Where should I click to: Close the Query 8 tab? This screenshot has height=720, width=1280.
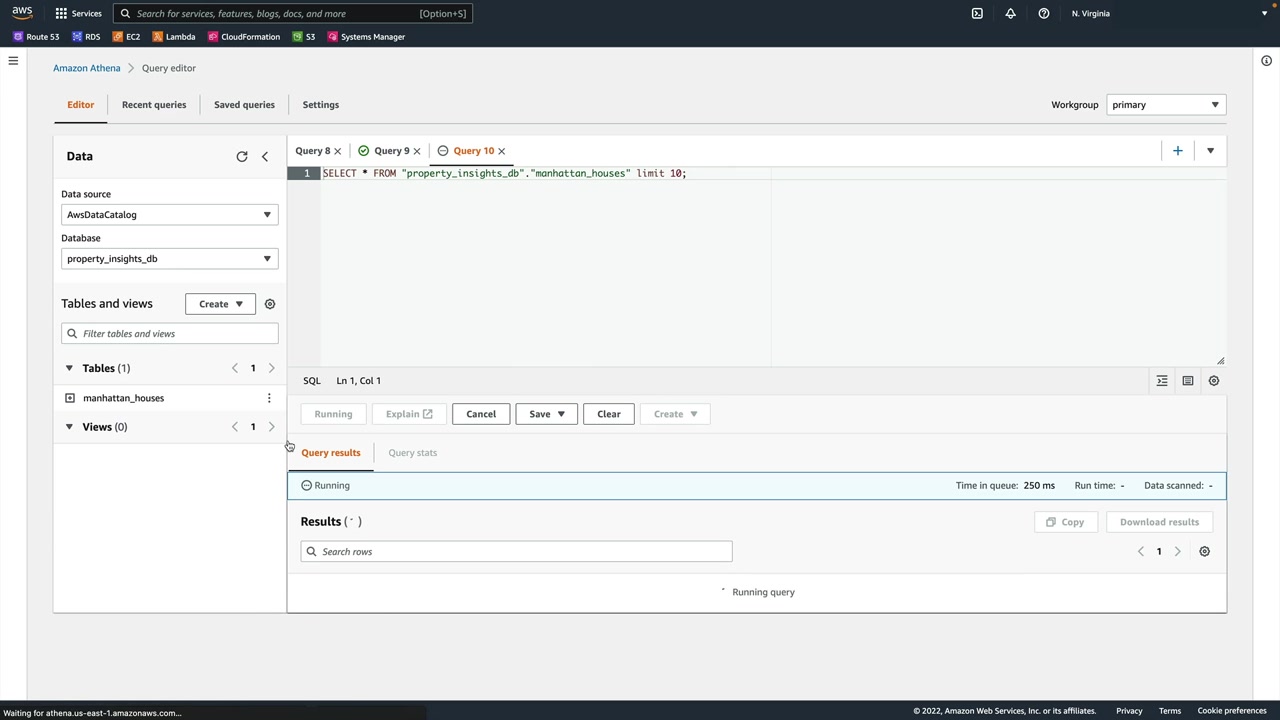pos(337,151)
